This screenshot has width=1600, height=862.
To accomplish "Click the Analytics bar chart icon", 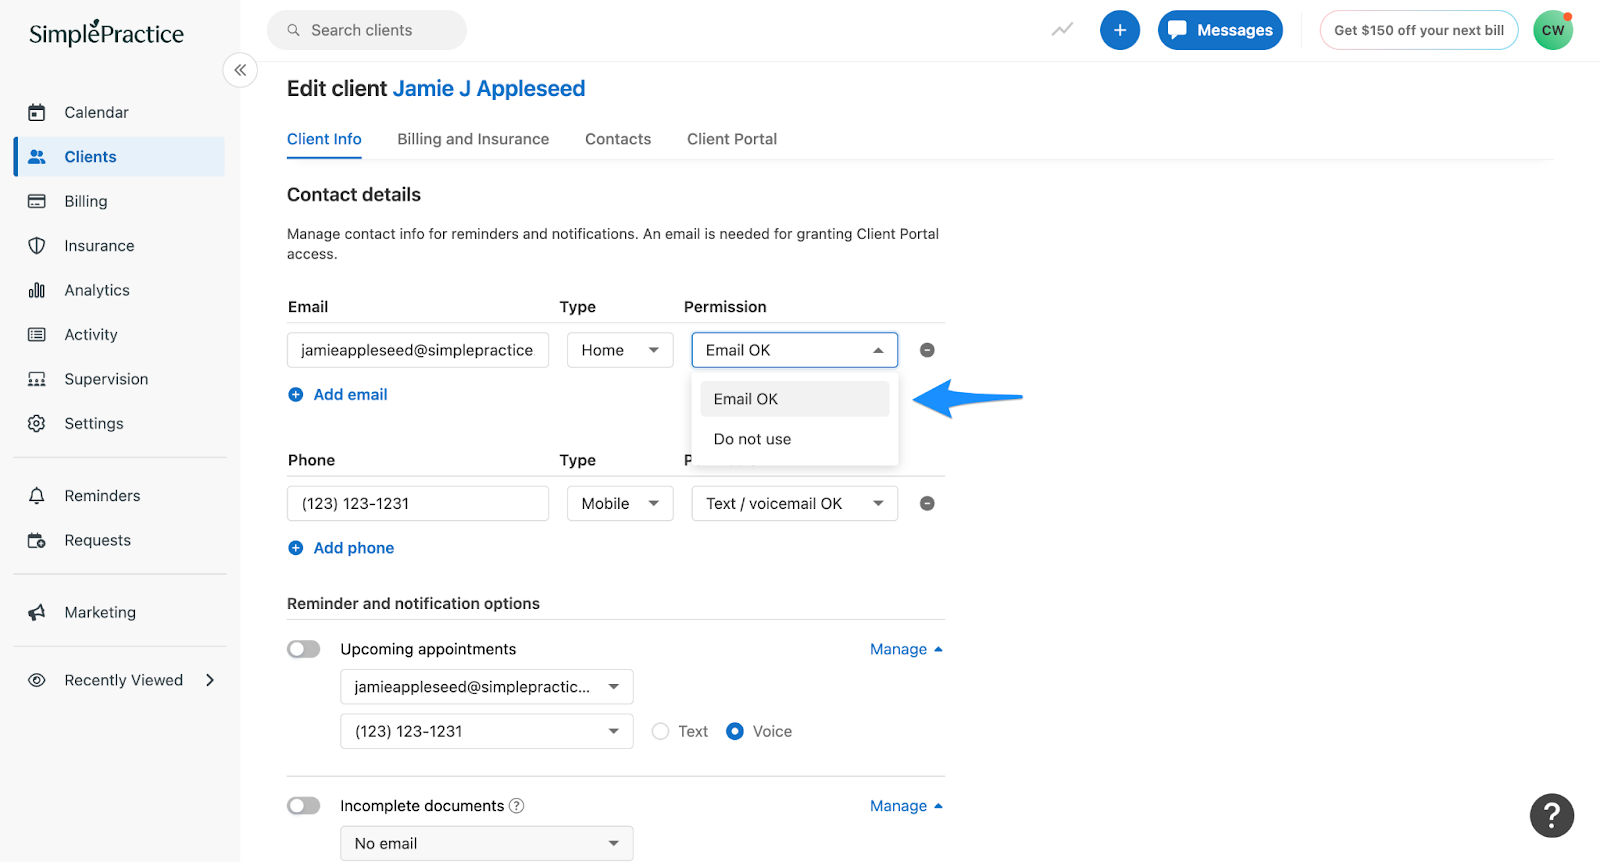I will pos(37,290).
